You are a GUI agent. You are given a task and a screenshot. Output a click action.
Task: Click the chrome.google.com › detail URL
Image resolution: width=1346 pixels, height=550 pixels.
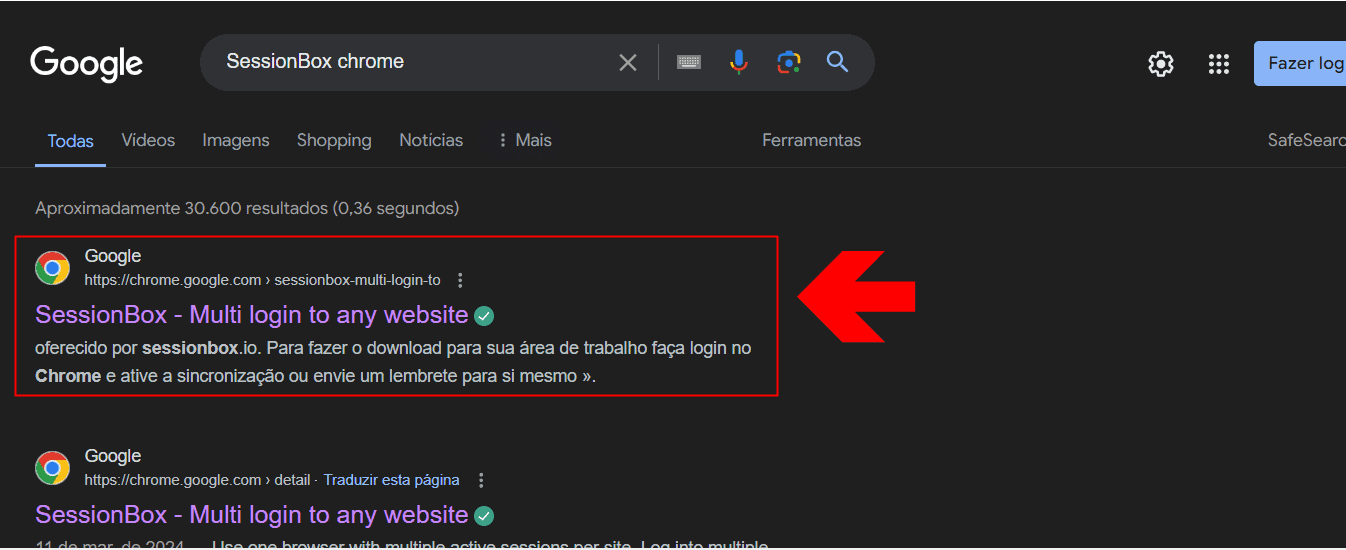coord(197,480)
